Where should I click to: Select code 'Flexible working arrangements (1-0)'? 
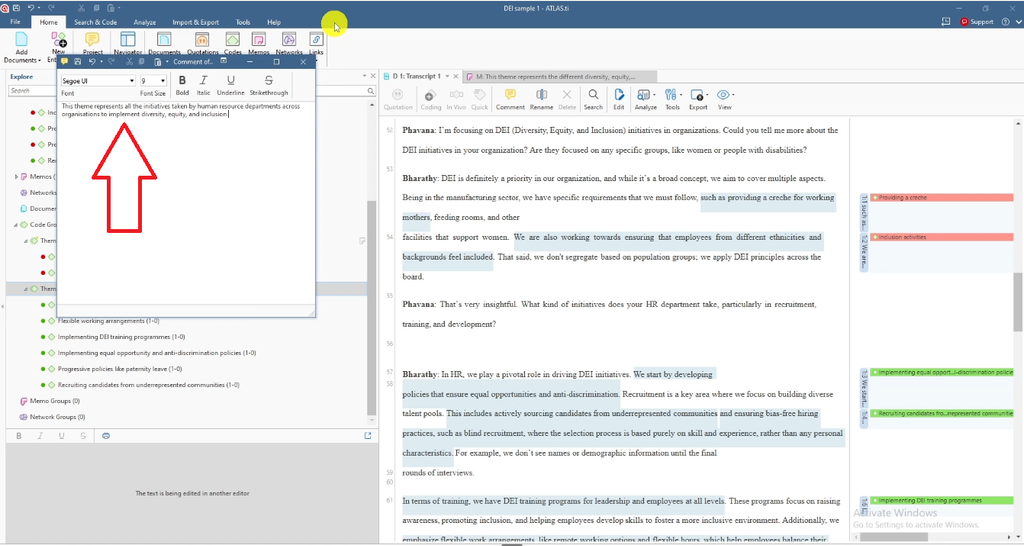pos(108,321)
